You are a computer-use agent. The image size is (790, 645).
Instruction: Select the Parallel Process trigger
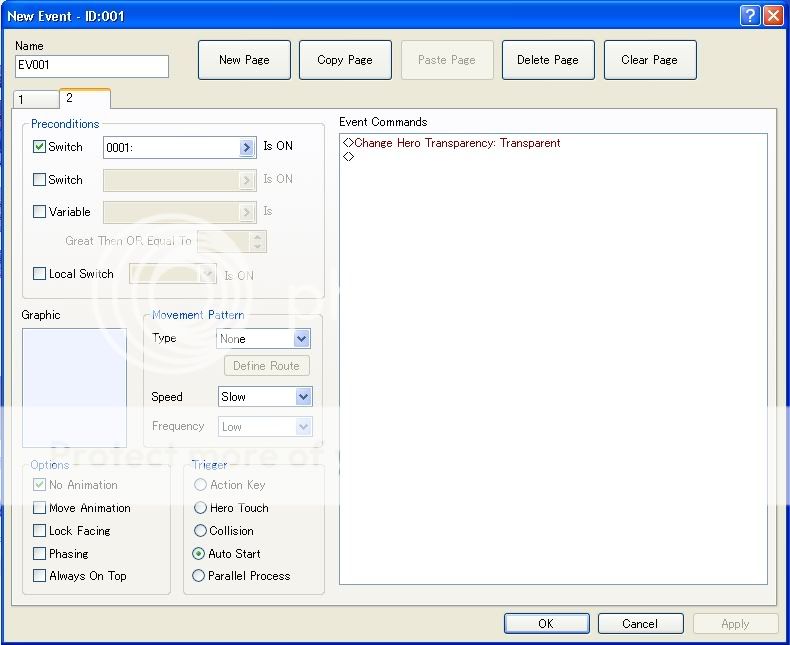tap(199, 576)
